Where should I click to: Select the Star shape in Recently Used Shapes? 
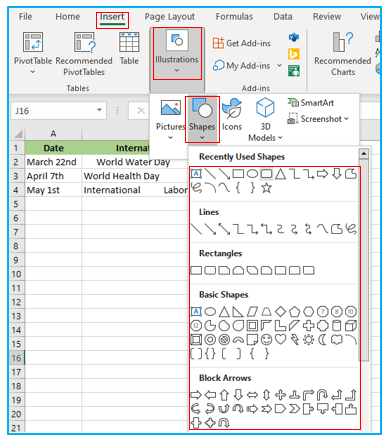pos(266,188)
